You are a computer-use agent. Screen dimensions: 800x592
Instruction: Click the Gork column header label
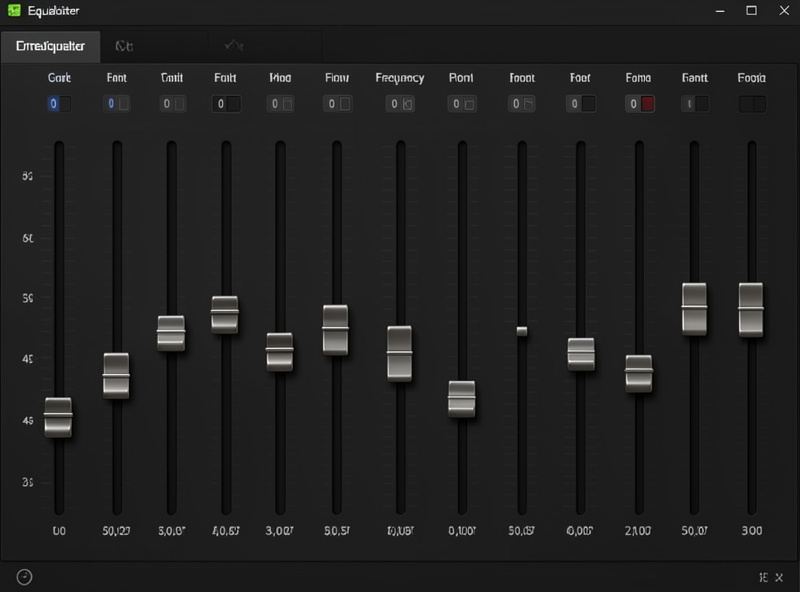(x=59, y=78)
